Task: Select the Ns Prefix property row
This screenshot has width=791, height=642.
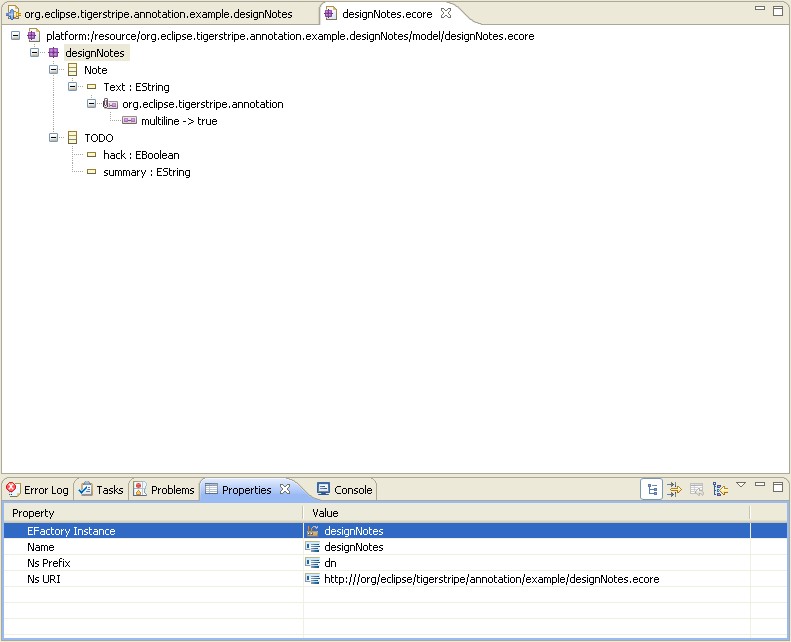Action: [395, 563]
